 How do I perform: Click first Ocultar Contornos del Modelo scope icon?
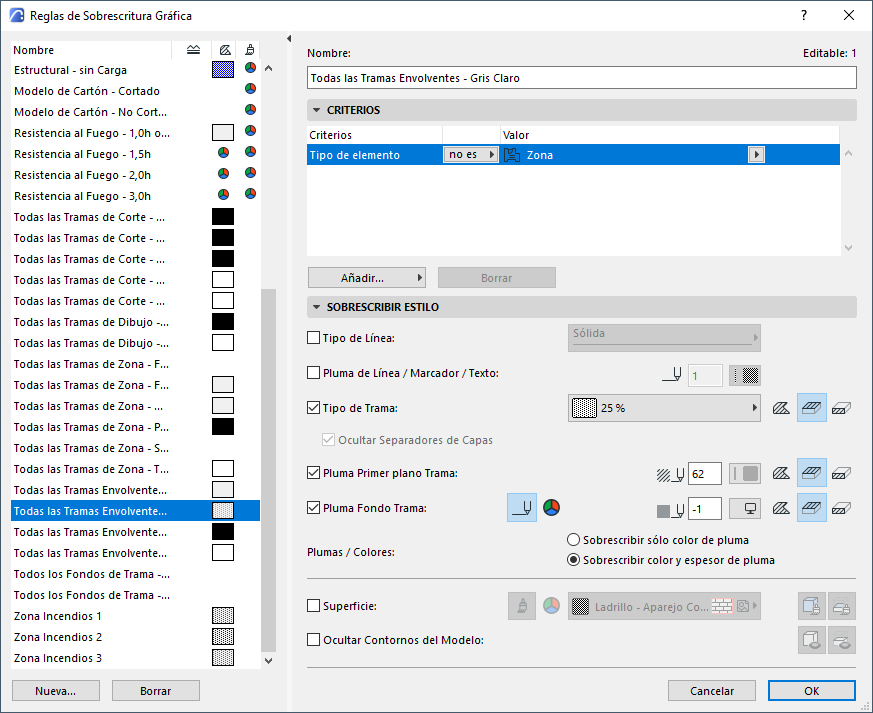(x=812, y=640)
